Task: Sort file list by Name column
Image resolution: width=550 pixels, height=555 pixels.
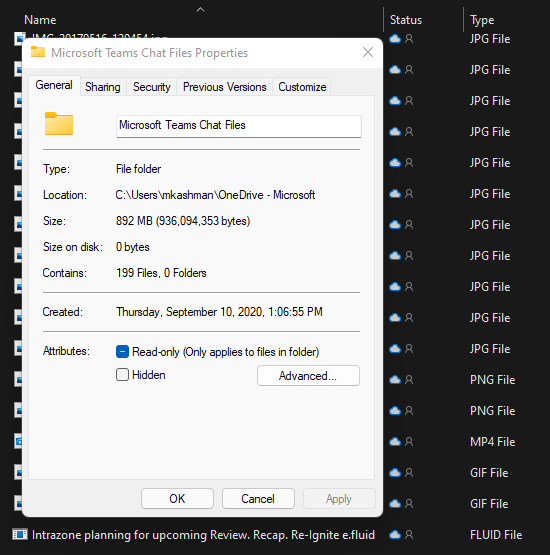Action: tap(40, 20)
